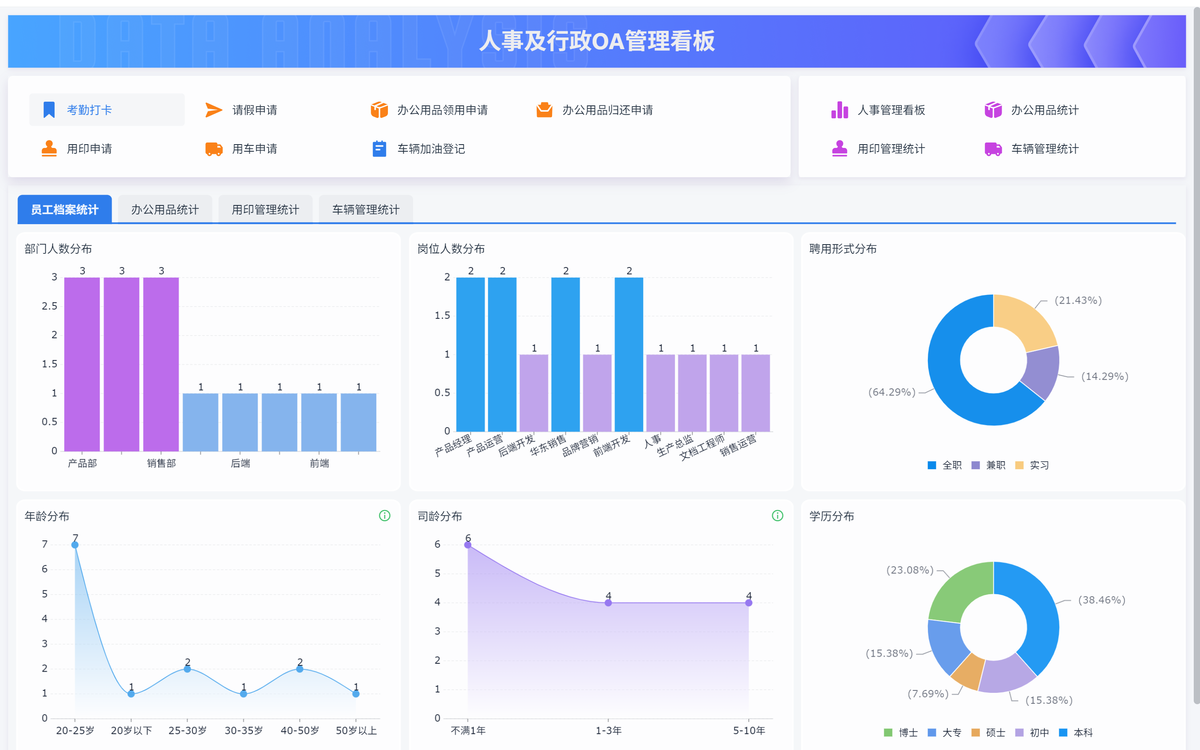Toggle the 大专 legend in 学历分布
The image size is (1200, 750).
click(944, 733)
